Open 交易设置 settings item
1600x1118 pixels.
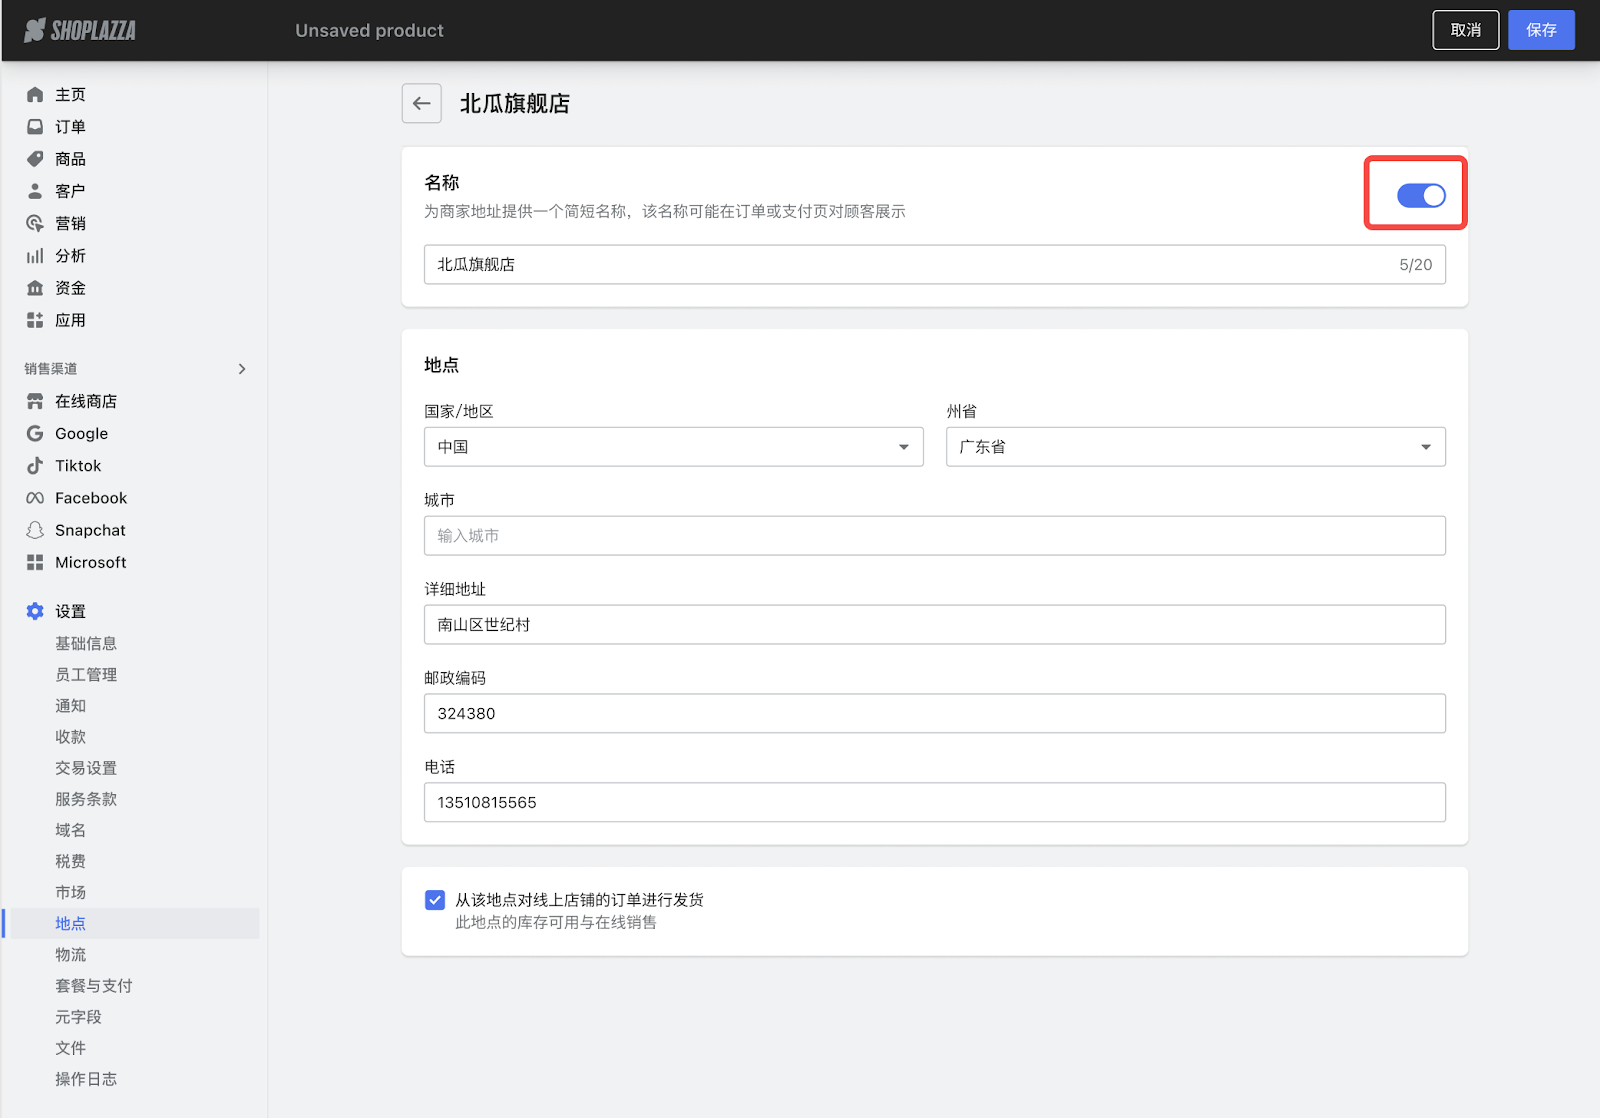(86, 768)
